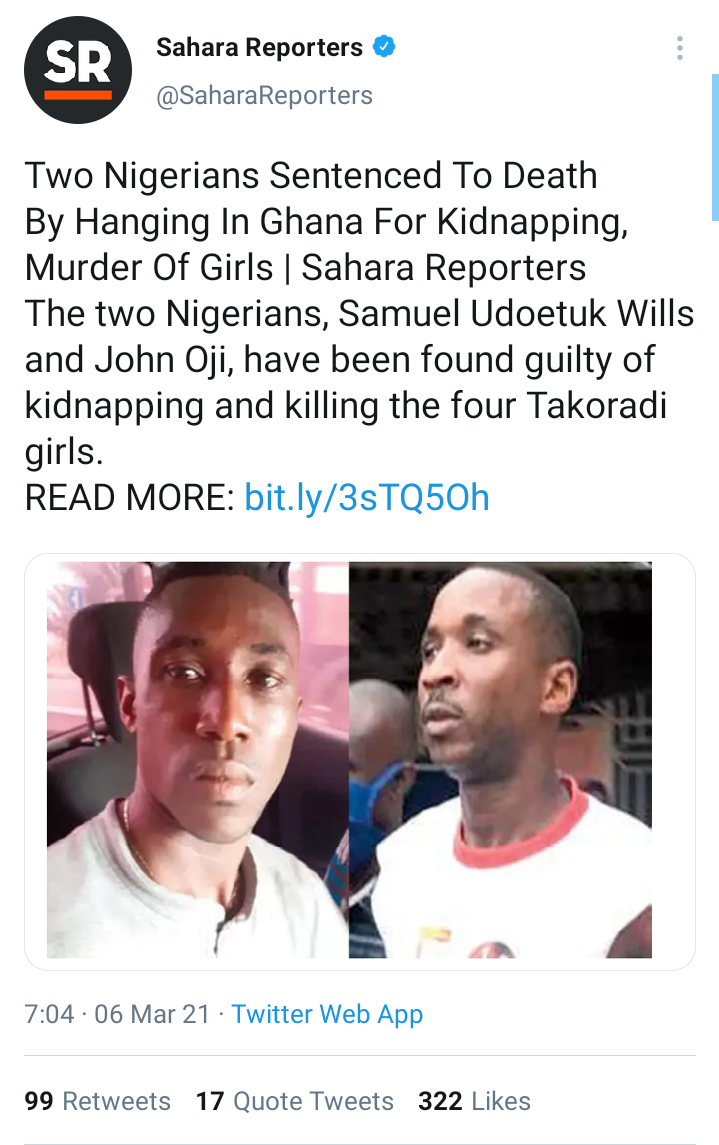Click the orange bar in the SR logo
The image size is (719, 1145).
78,95
